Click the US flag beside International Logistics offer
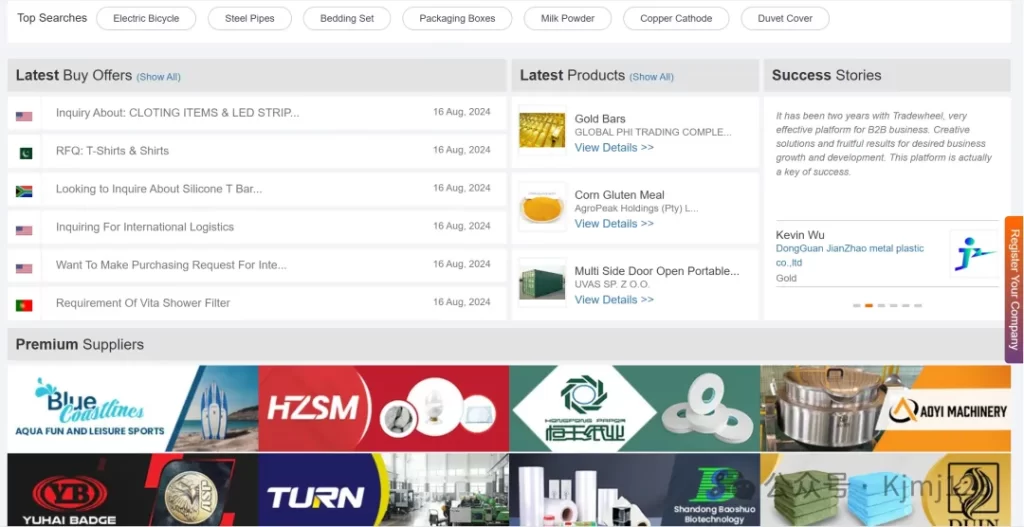The image size is (1024, 527). tap(24, 231)
